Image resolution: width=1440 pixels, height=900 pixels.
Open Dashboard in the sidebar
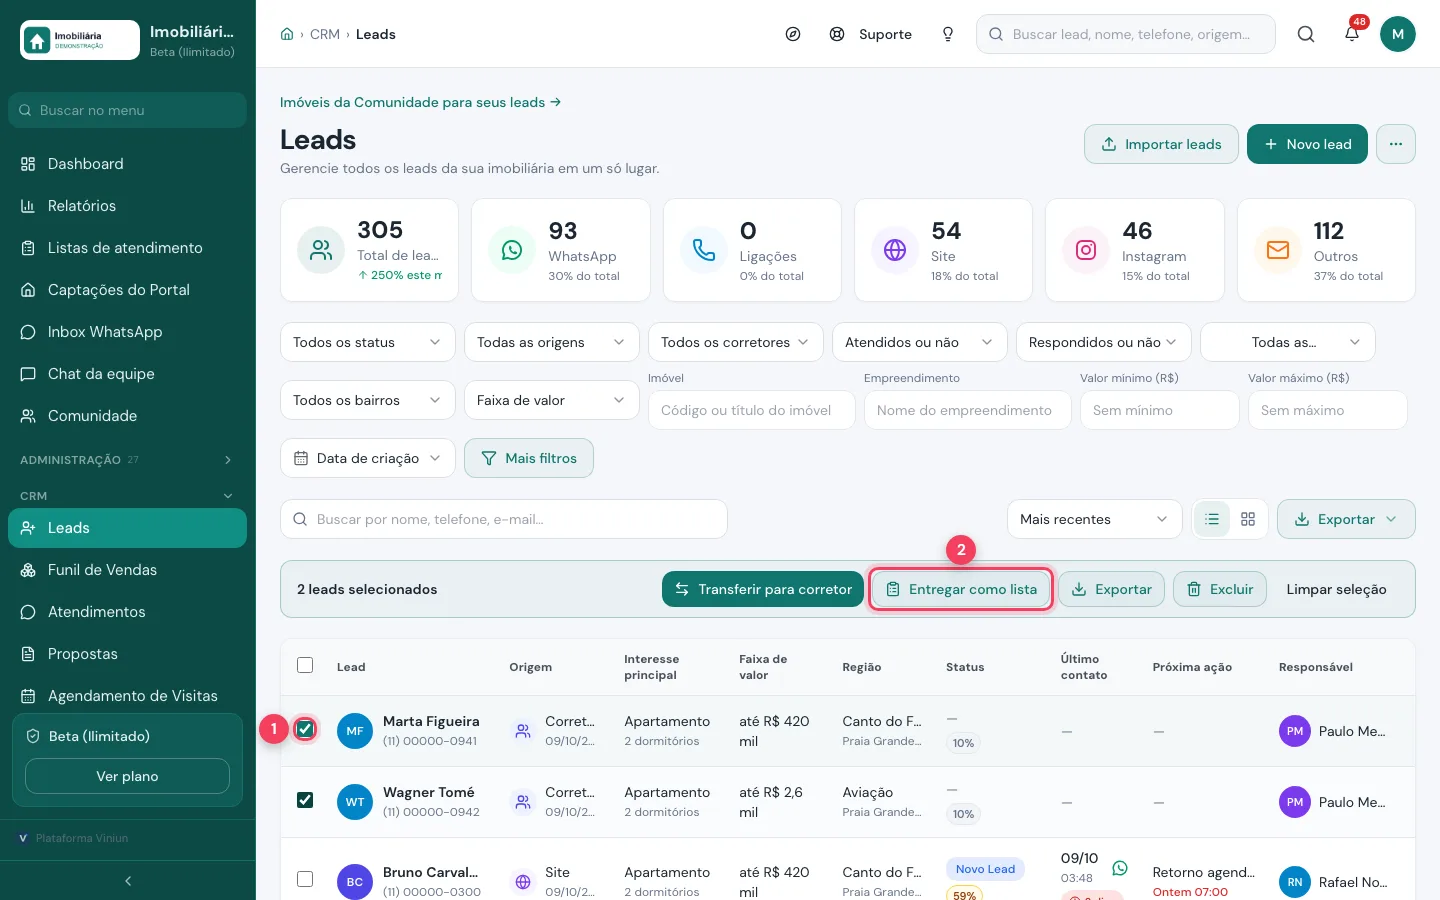128,164
